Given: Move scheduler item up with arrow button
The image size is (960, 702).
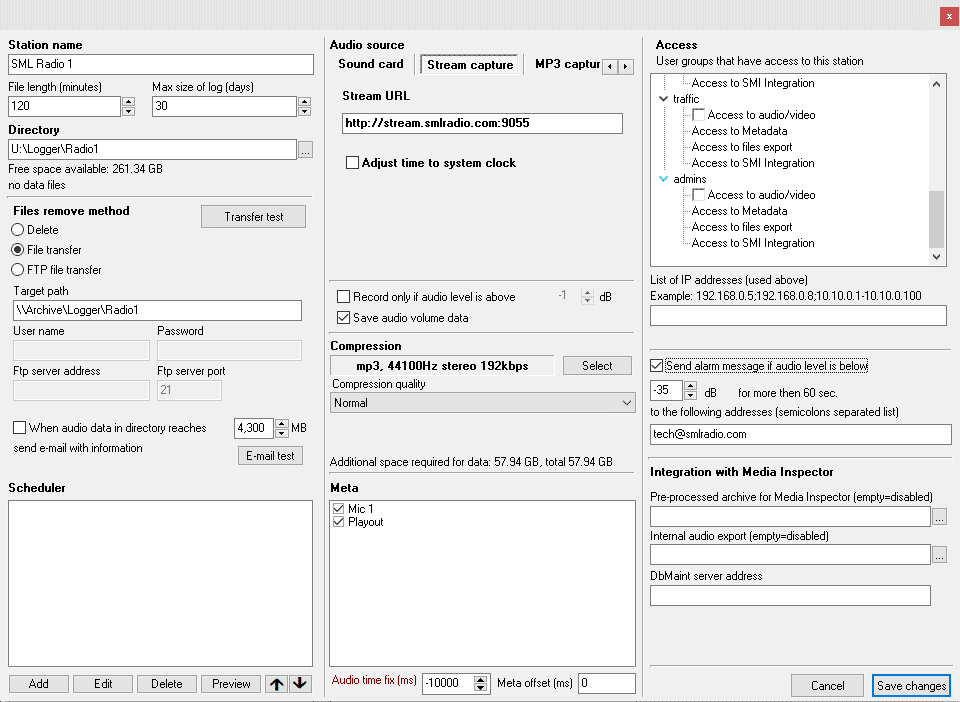Looking at the screenshot, I should pos(277,684).
